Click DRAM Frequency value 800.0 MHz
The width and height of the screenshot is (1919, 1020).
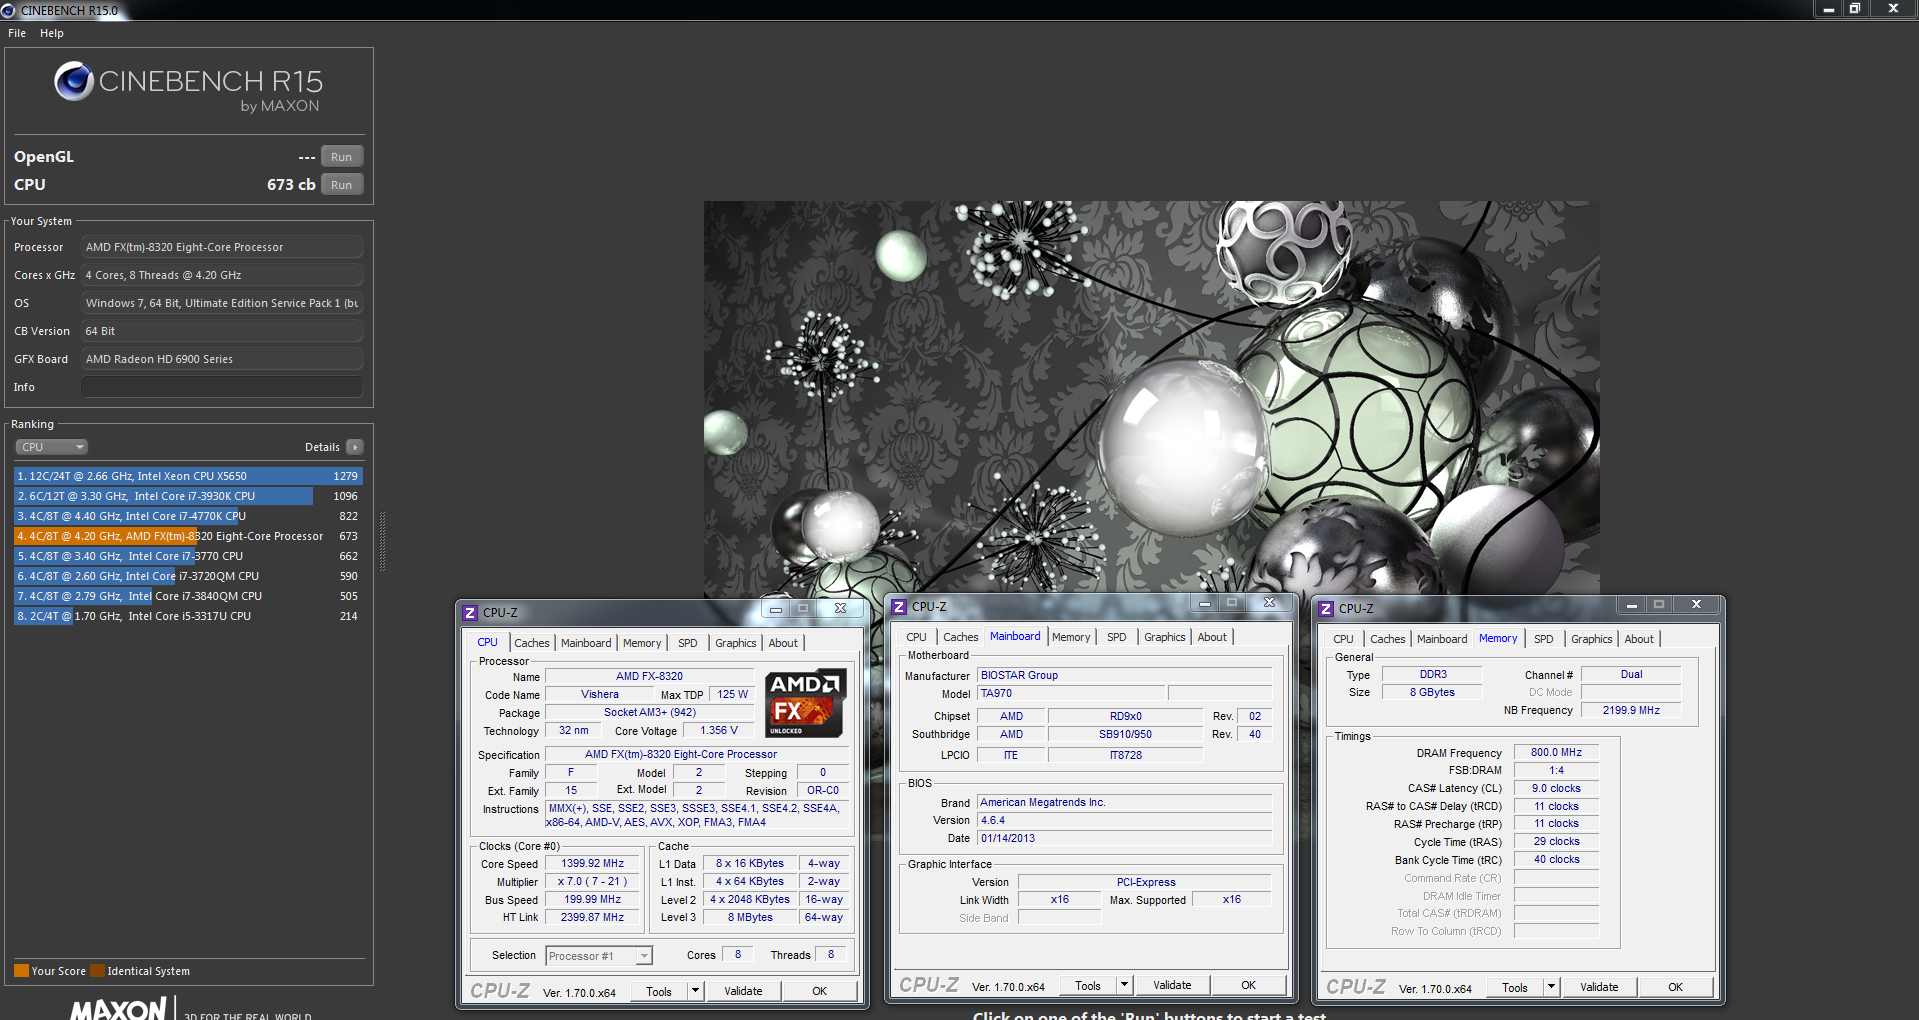coord(1556,752)
